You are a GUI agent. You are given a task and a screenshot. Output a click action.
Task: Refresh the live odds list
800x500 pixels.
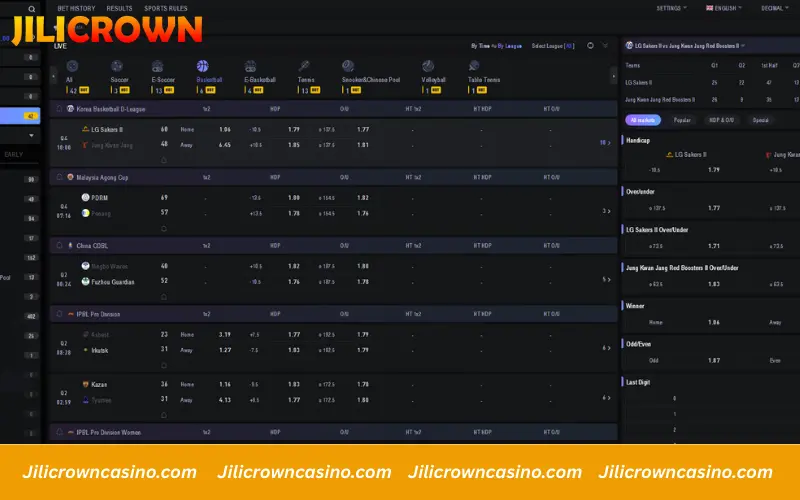[x=590, y=45]
